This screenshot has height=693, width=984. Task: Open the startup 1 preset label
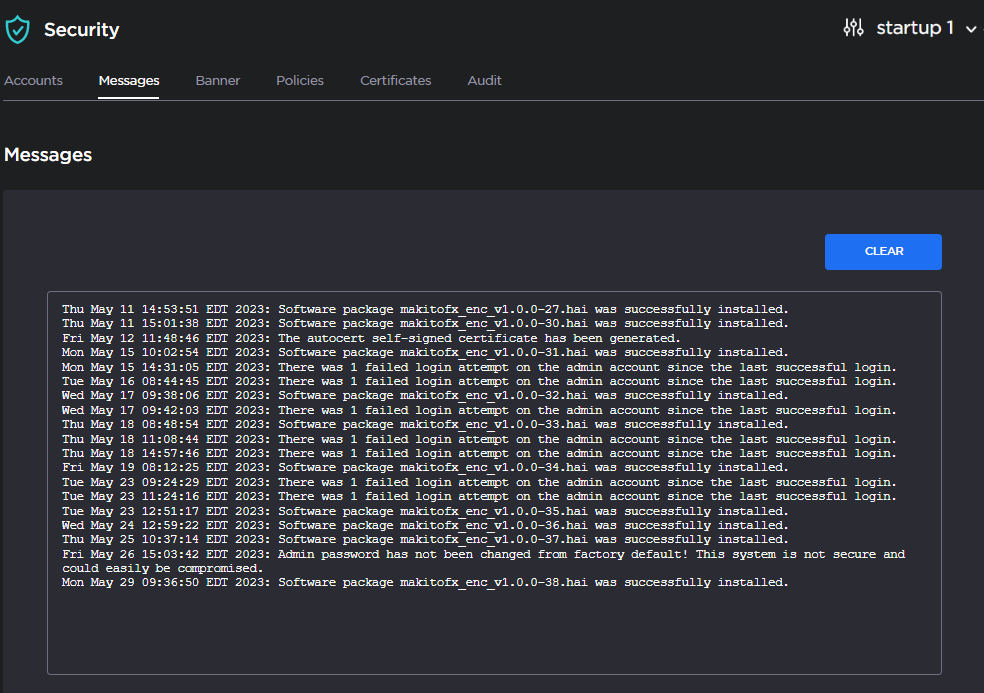click(914, 28)
